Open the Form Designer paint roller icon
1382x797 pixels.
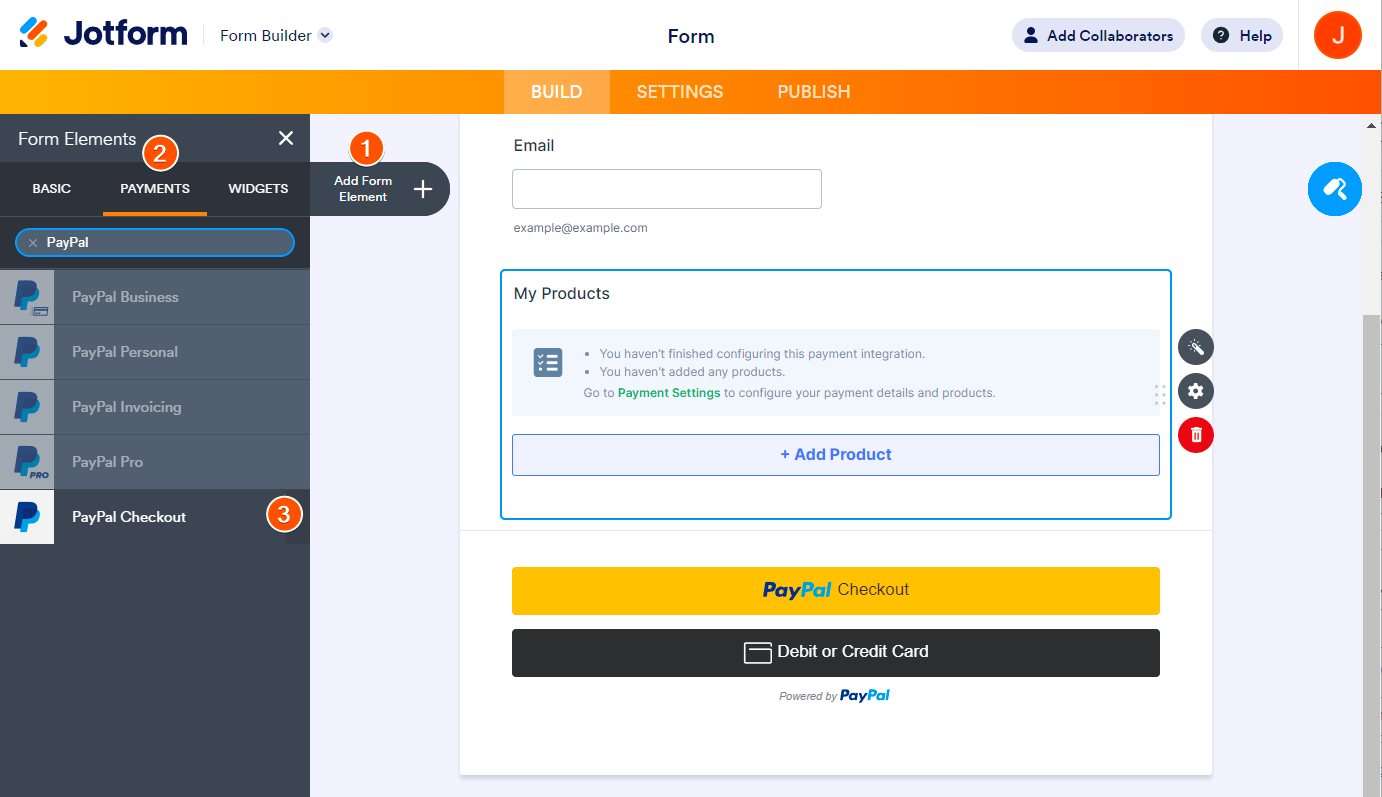(1335, 189)
